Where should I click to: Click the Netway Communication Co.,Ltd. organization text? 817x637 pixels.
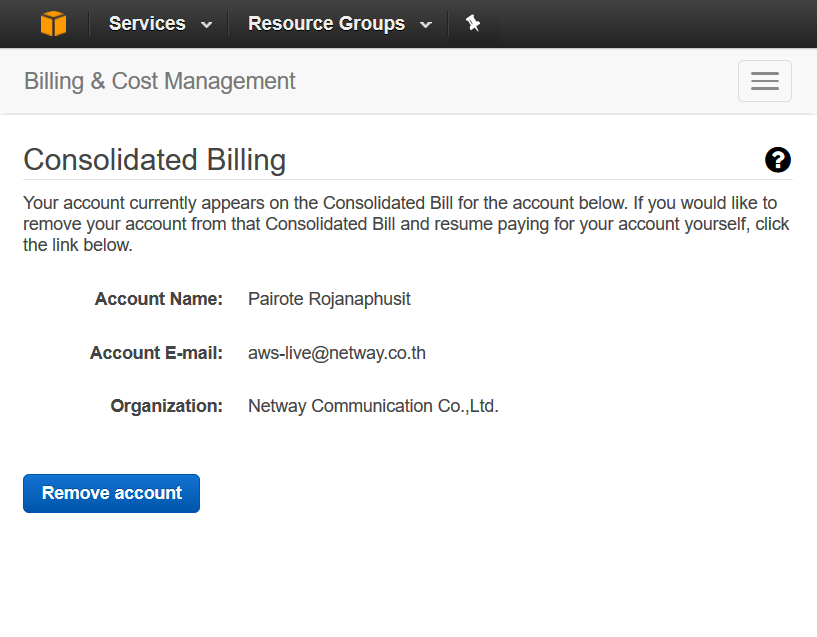tap(373, 406)
